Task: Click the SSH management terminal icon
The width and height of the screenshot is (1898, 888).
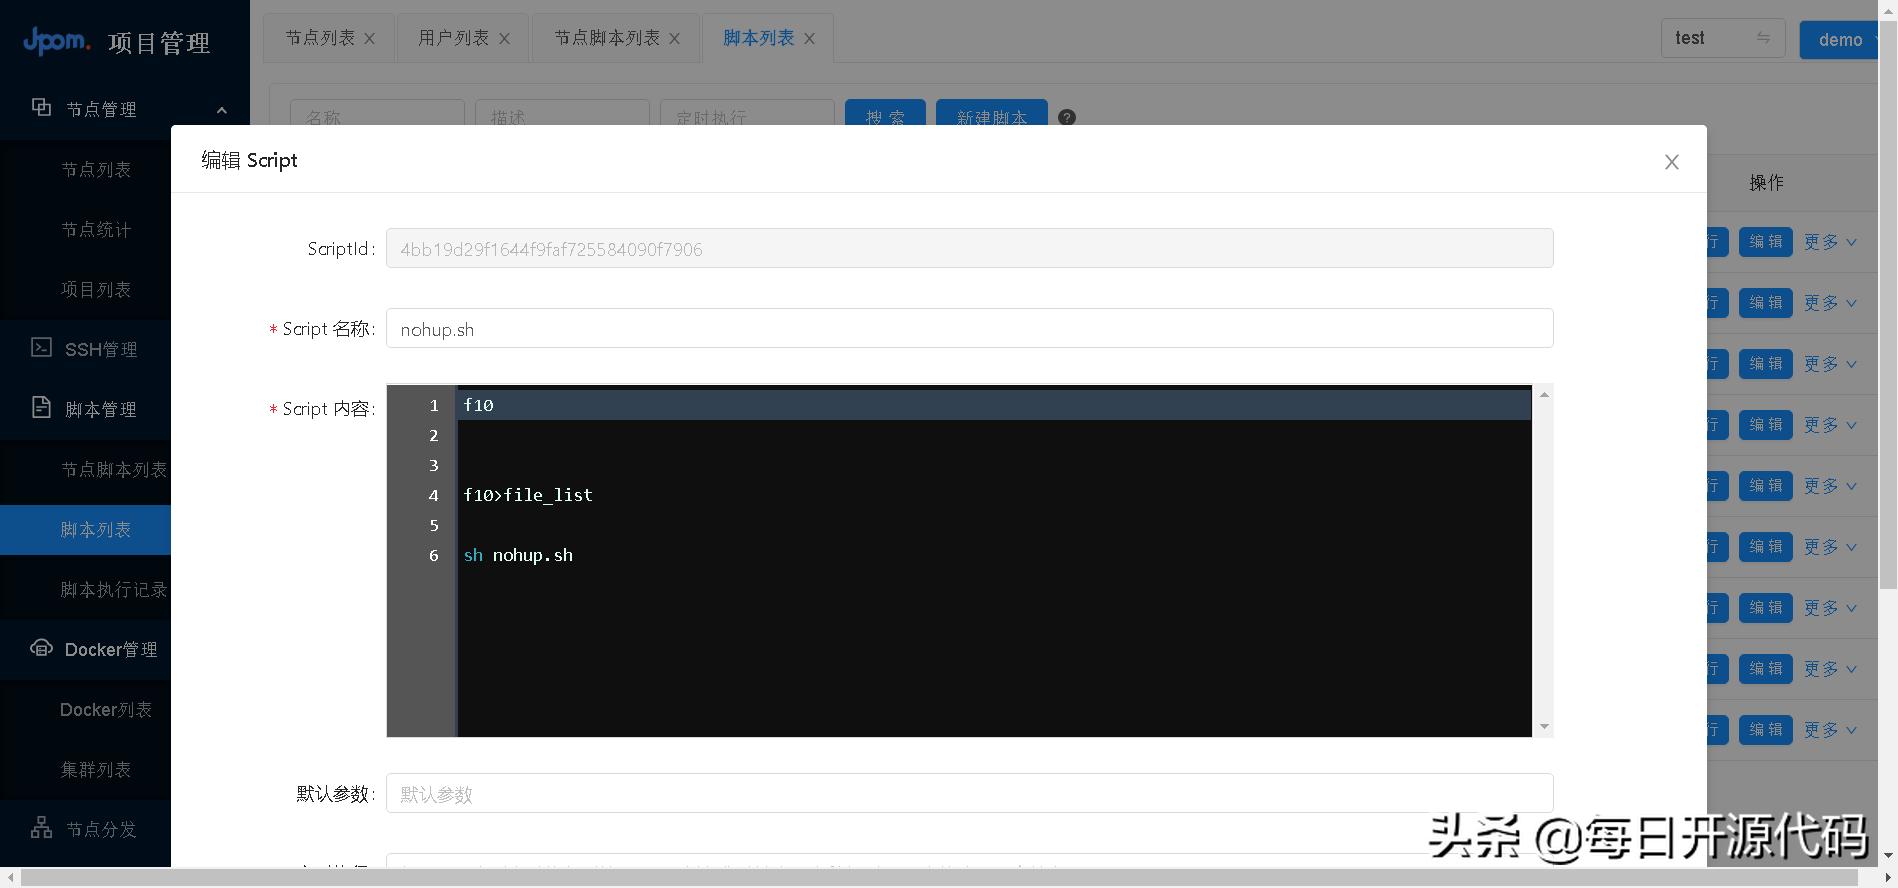Action: click(x=41, y=348)
